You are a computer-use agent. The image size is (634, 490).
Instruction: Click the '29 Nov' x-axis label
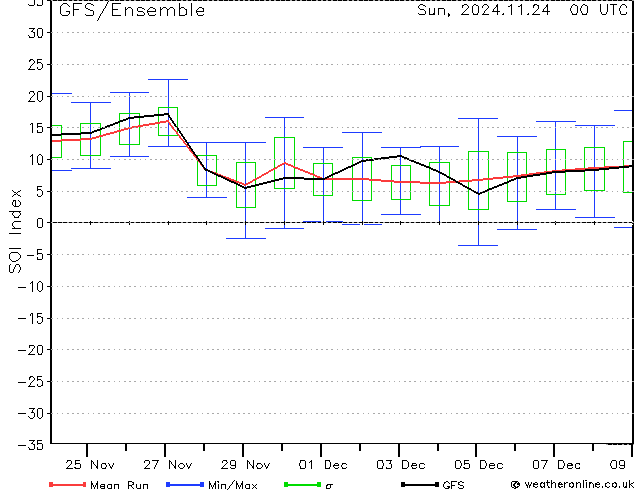(245, 465)
